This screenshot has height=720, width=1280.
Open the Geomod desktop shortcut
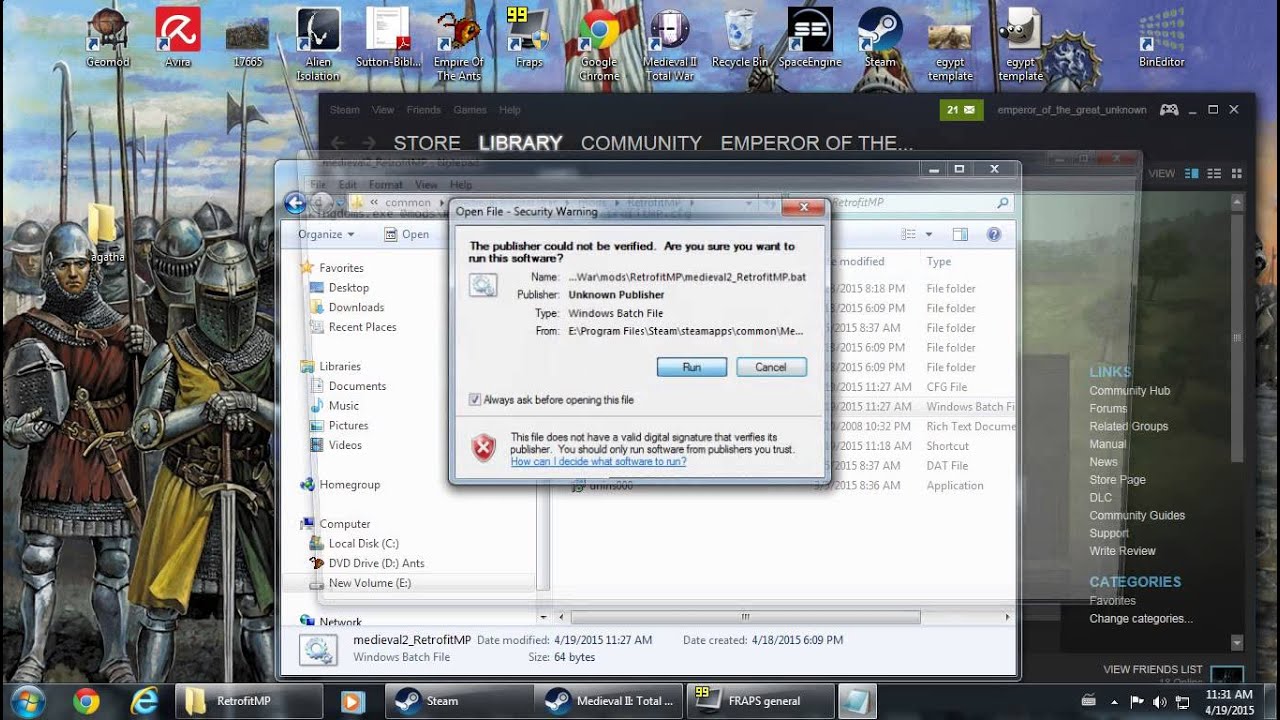tap(108, 38)
